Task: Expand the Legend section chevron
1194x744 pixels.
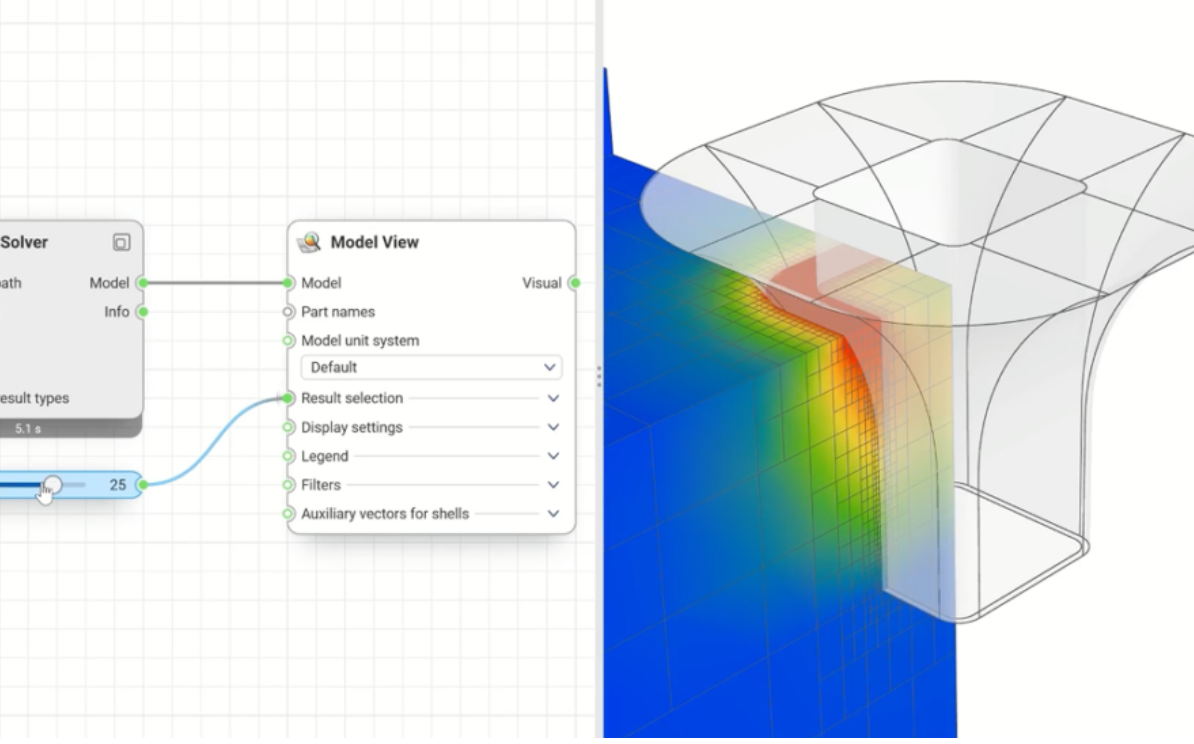Action: [554, 456]
